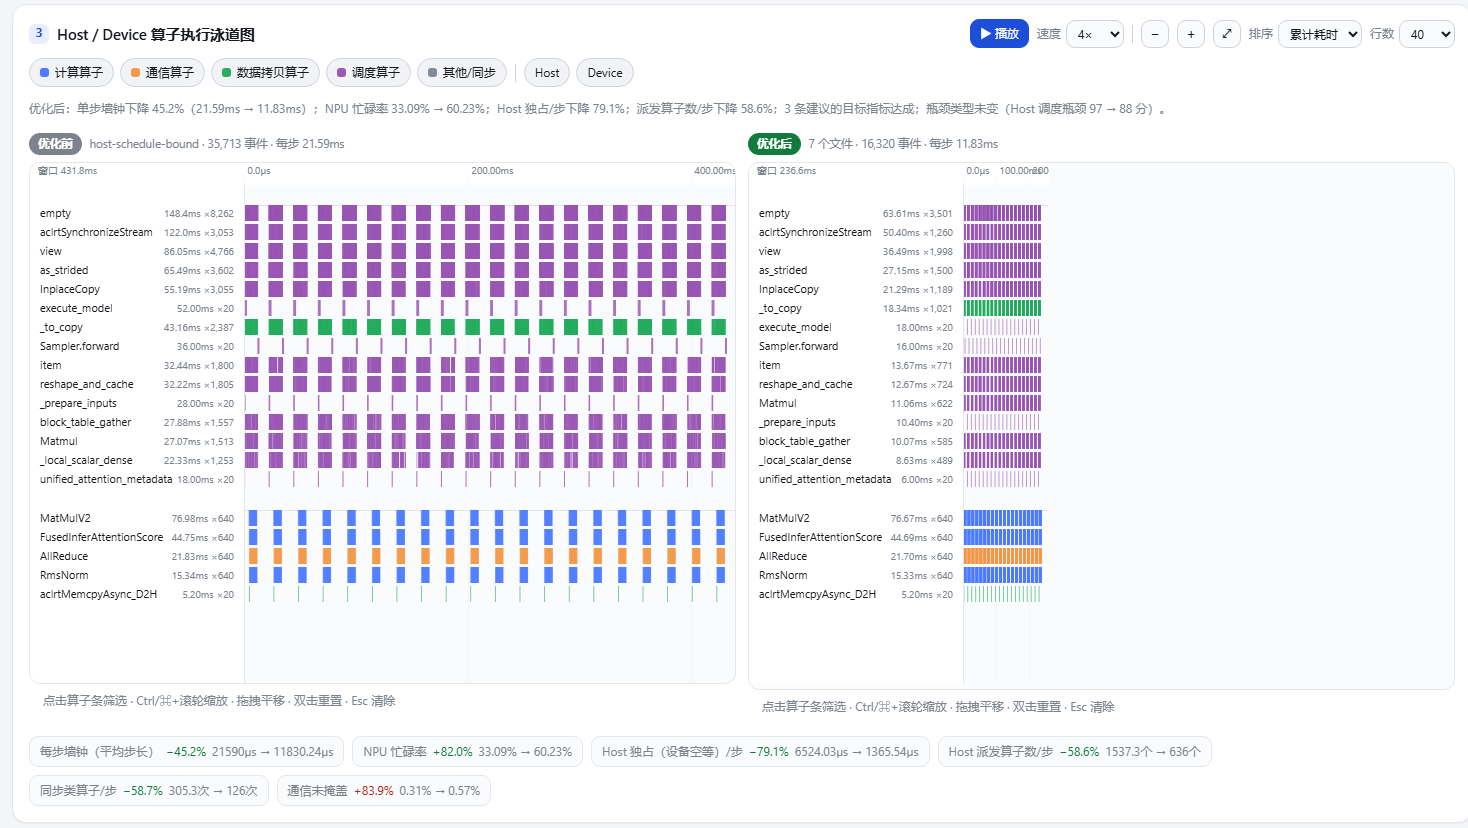Click the 每步墙钟 metric card

pos(187,752)
